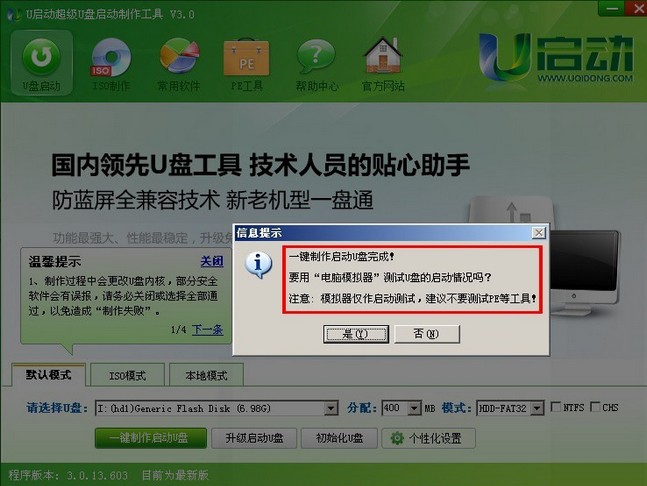The image size is (647, 486).
Task: Expand the 模式 HDD-FAT32 dropdown
Action: 536,408
